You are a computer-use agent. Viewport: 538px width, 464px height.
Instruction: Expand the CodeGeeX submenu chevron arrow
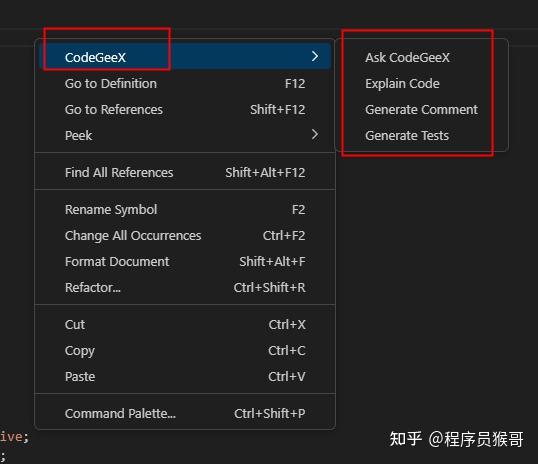point(315,56)
